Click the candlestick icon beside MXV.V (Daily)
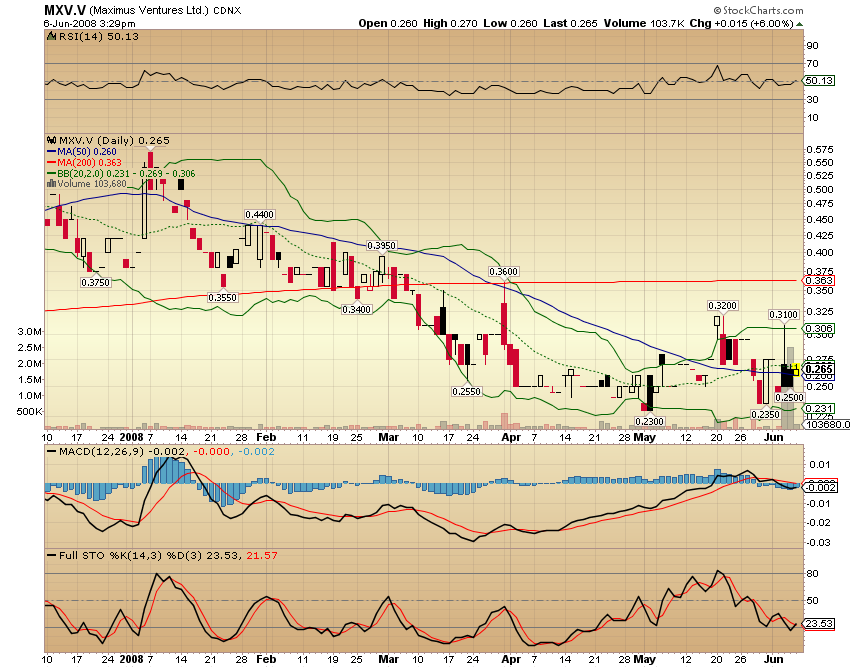Viewport: 850px width, 668px height. pos(51,140)
